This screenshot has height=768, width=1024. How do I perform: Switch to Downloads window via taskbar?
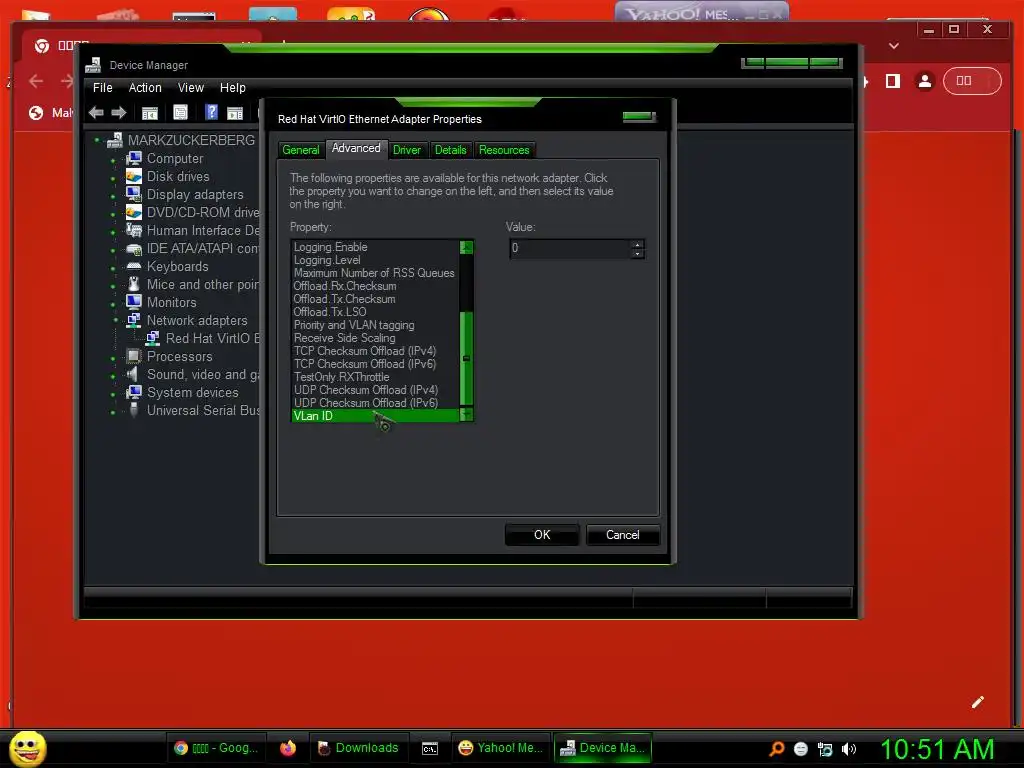358,748
